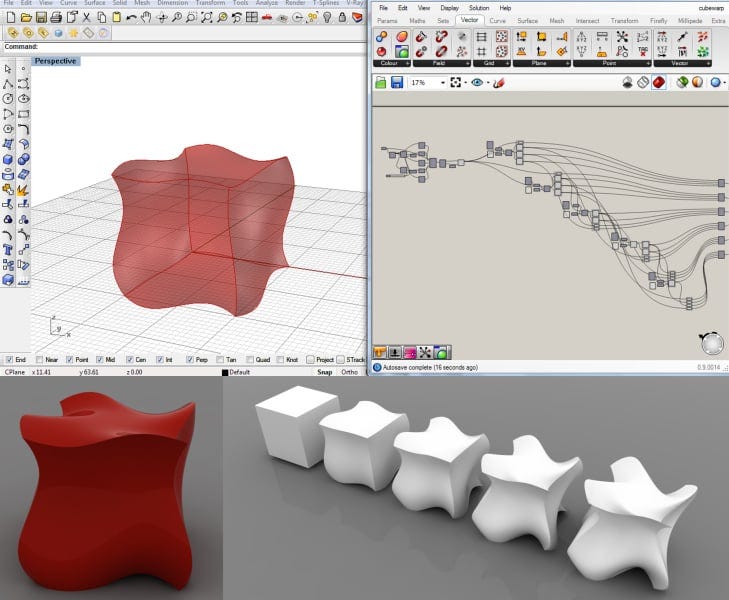Expand the Field panel with its plus
The image size is (729, 600).
pos(467,63)
